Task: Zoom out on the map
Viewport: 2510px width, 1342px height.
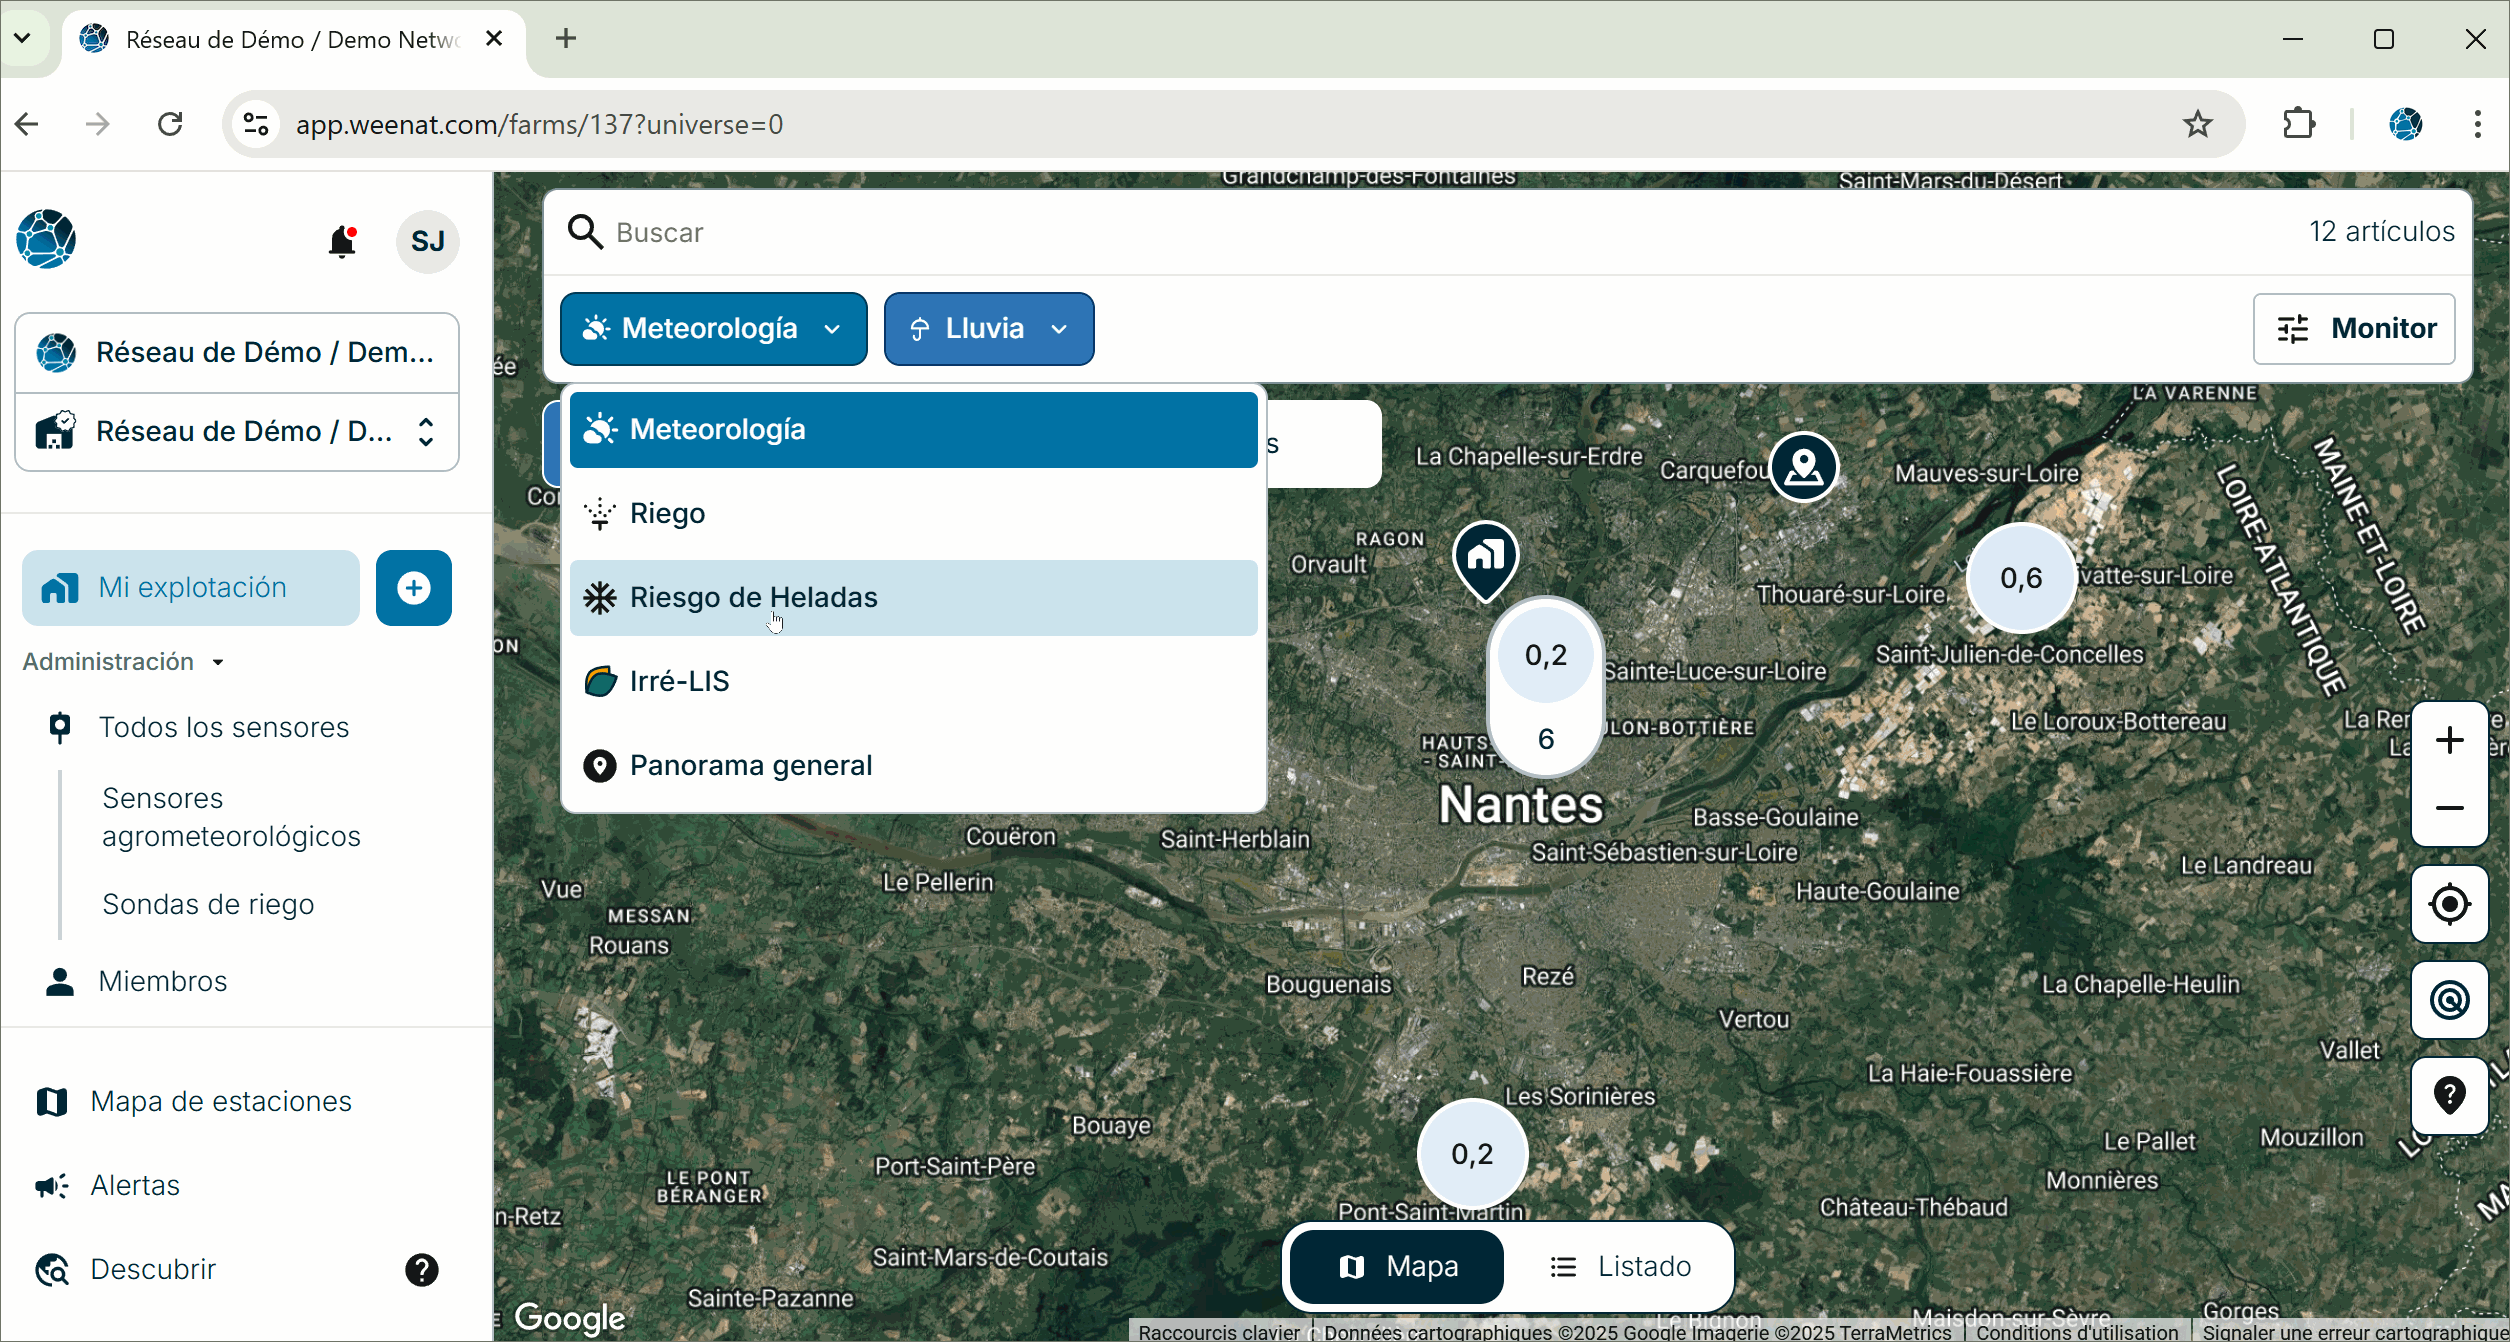Action: click(x=2449, y=808)
